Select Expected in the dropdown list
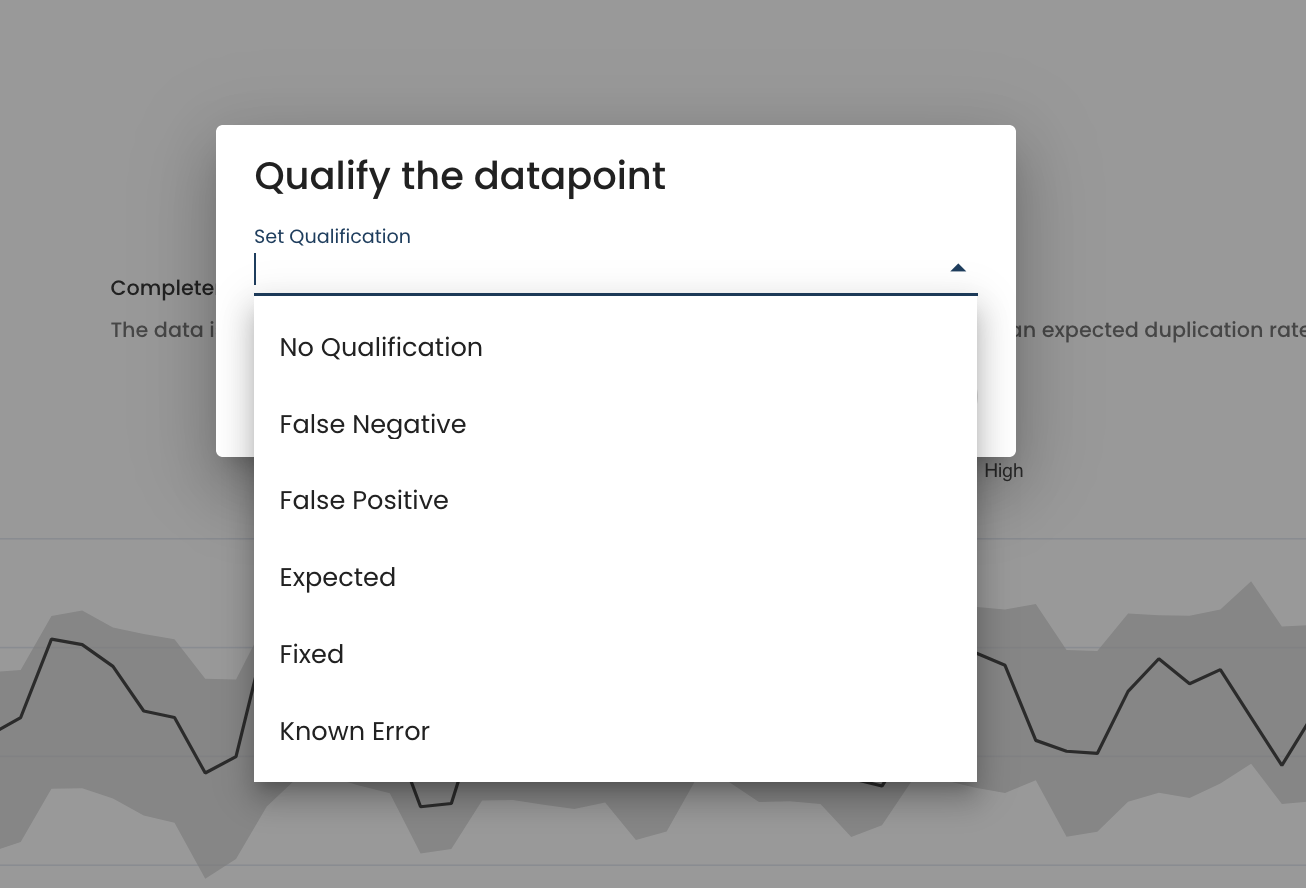The height and width of the screenshot is (888, 1306). point(338,577)
